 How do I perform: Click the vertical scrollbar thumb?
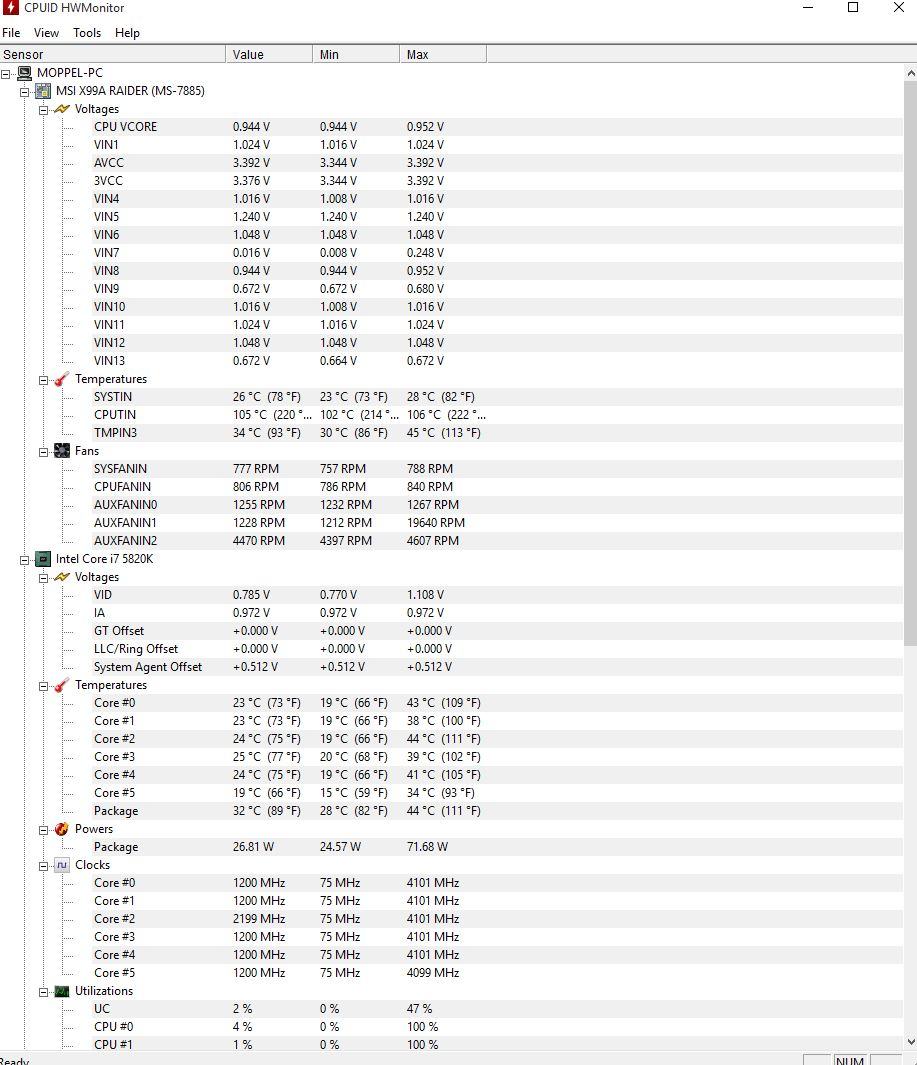tap(910, 363)
